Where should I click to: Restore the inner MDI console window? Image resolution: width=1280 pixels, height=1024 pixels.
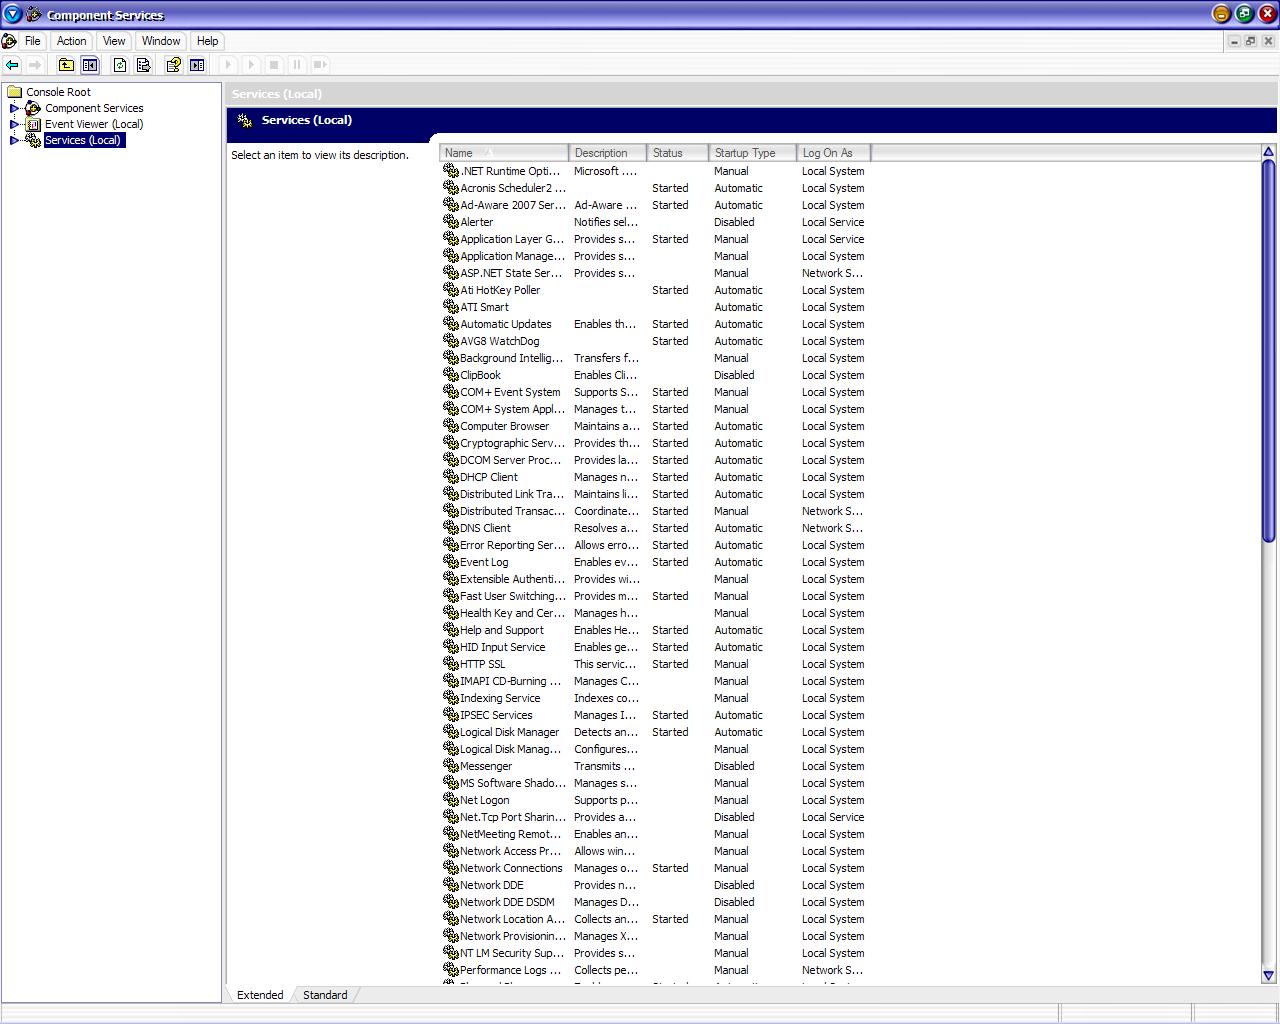pyautogui.click(x=1251, y=41)
